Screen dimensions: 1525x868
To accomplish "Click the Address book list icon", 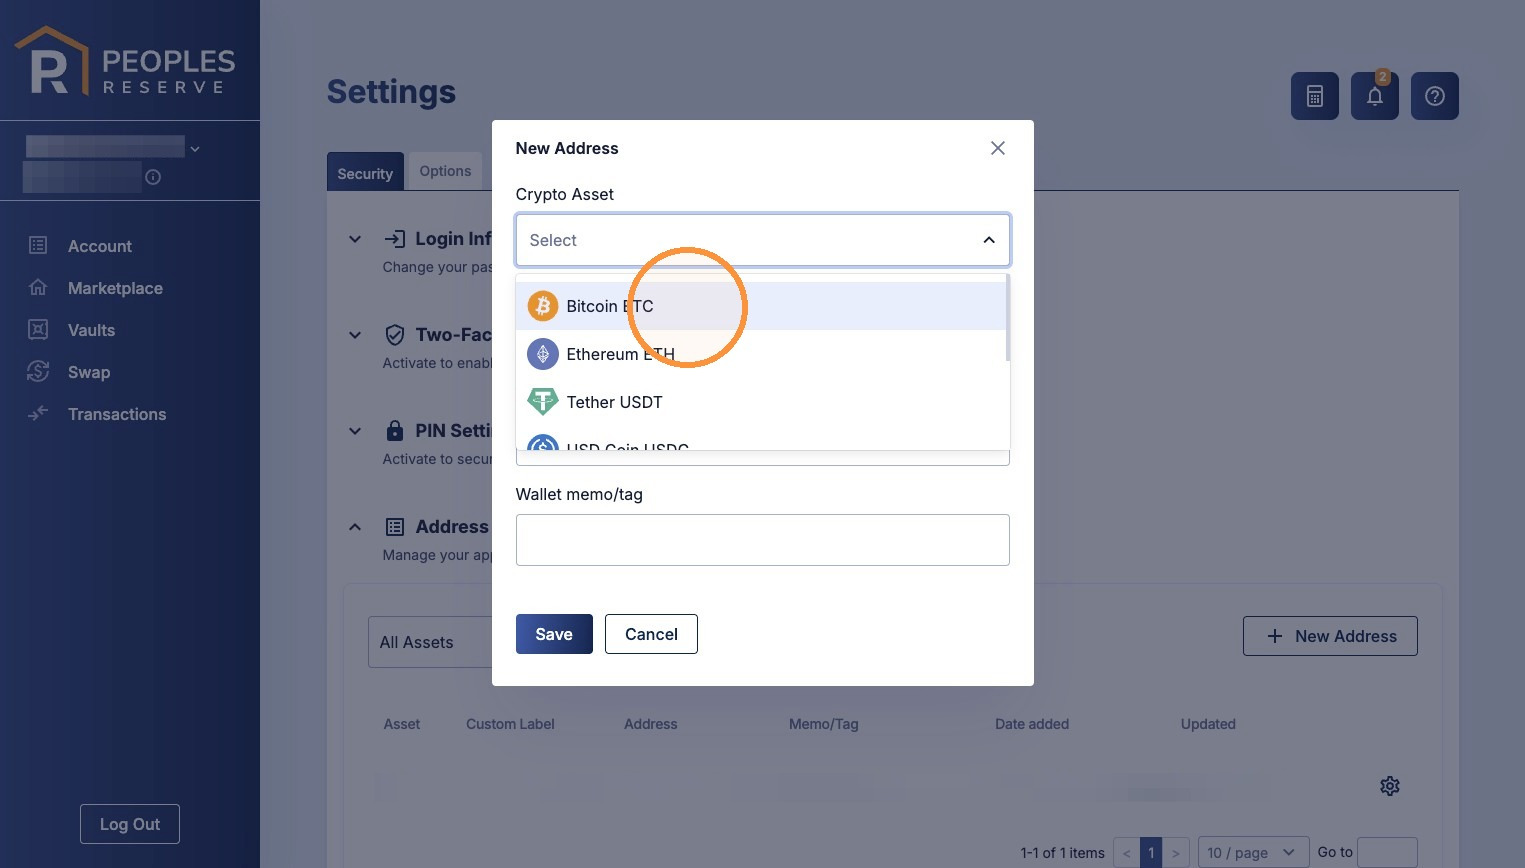I will pyautogui.click(x=395, y=527).
